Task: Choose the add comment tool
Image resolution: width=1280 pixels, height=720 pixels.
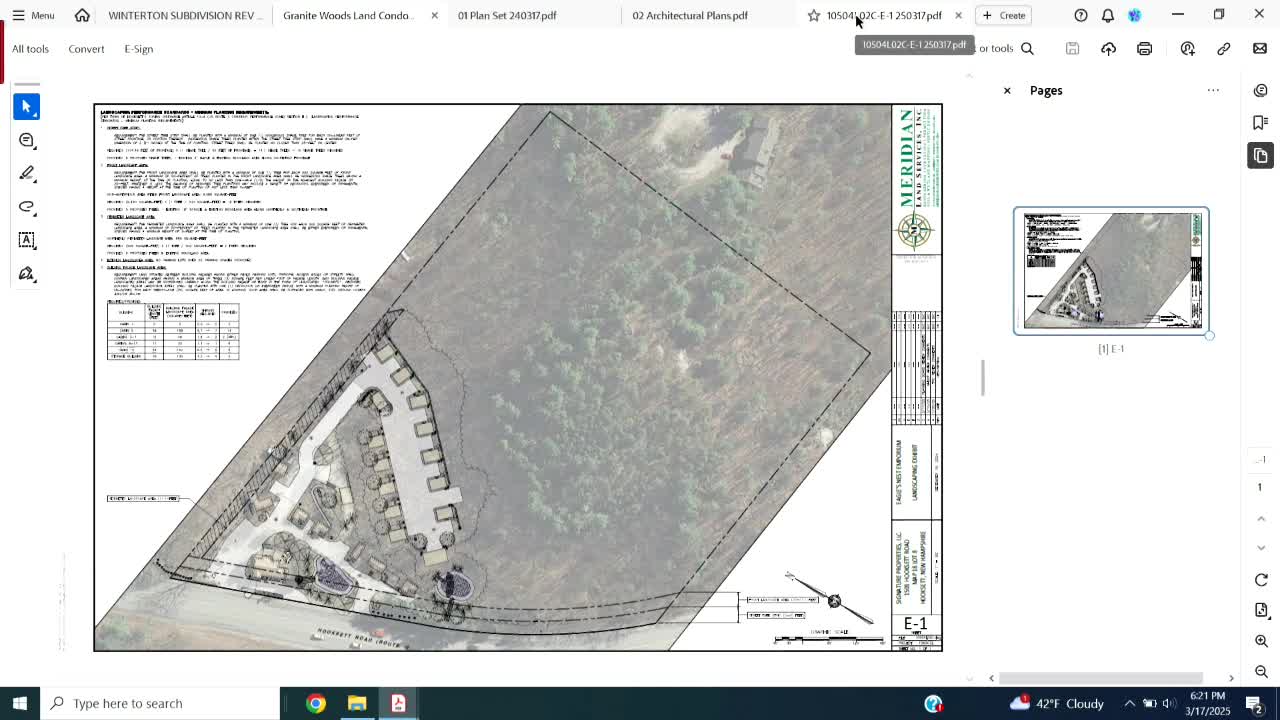Action: point(27,140)
